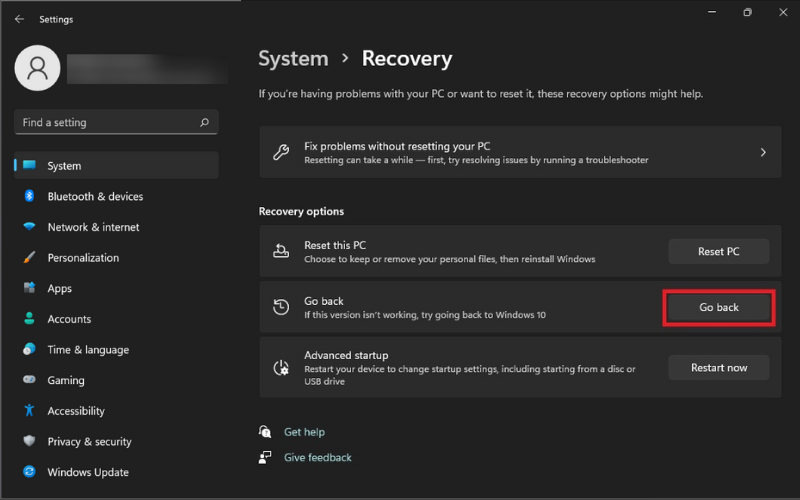The width and height of the screenshot is (800, 500).
Task: Open Gaming settings
Action: [116, 380]
